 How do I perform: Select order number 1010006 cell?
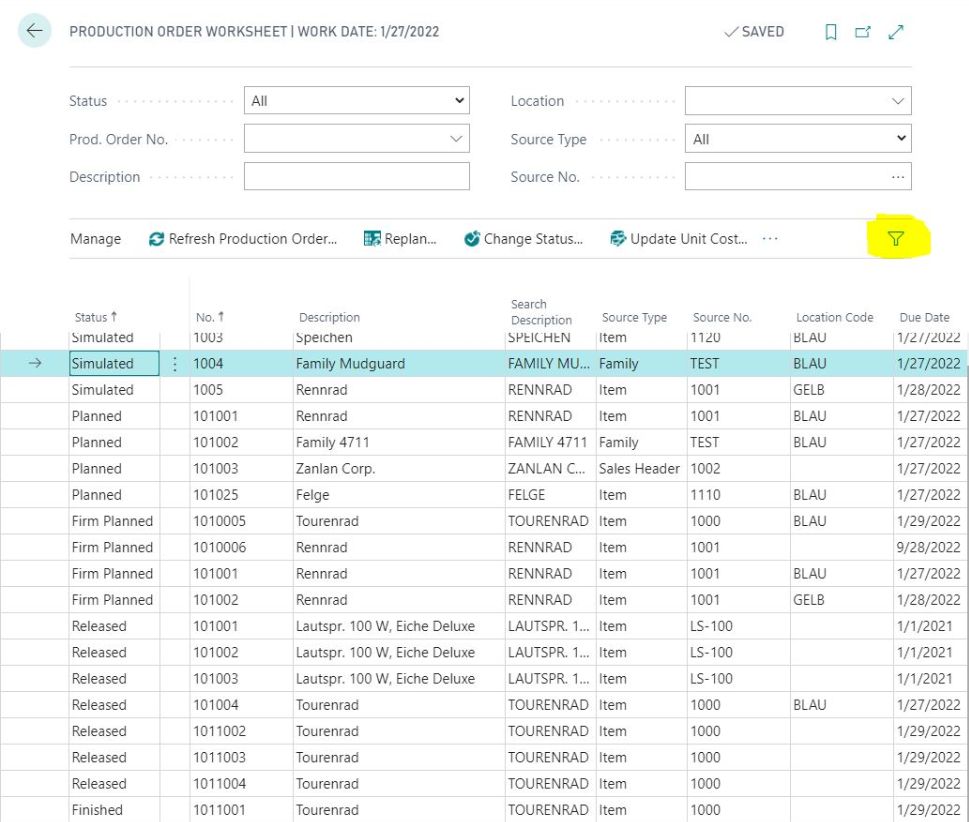pos(241,548)
